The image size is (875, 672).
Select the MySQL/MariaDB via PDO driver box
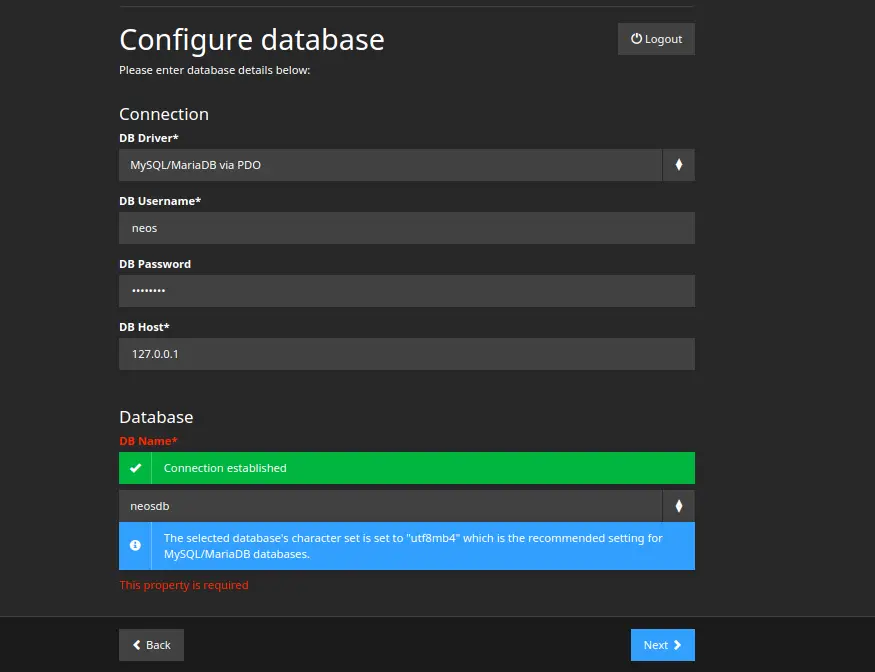click(x=390, y=165)
